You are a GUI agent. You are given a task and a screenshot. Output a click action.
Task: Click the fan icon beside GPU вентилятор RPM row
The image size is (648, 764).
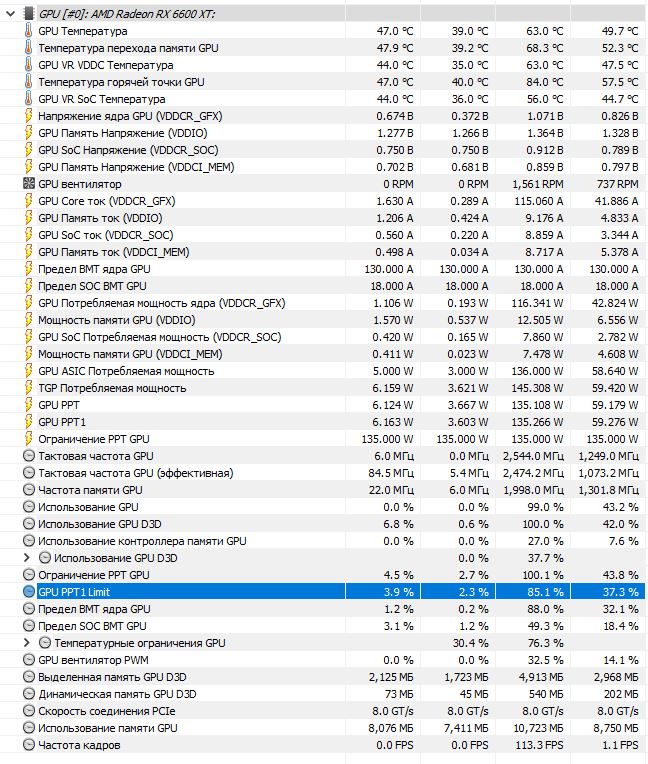29,184
